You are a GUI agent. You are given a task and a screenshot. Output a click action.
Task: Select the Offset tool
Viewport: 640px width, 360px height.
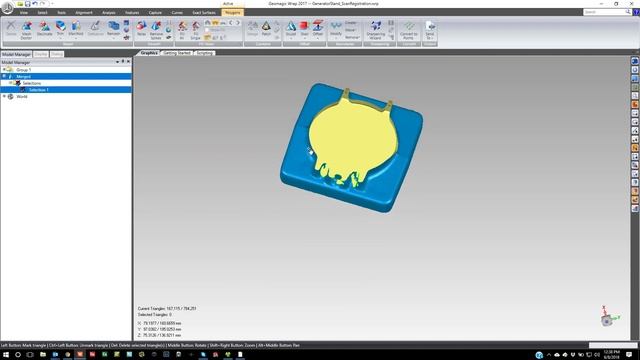pyautogui.click(x=318, y=29)
